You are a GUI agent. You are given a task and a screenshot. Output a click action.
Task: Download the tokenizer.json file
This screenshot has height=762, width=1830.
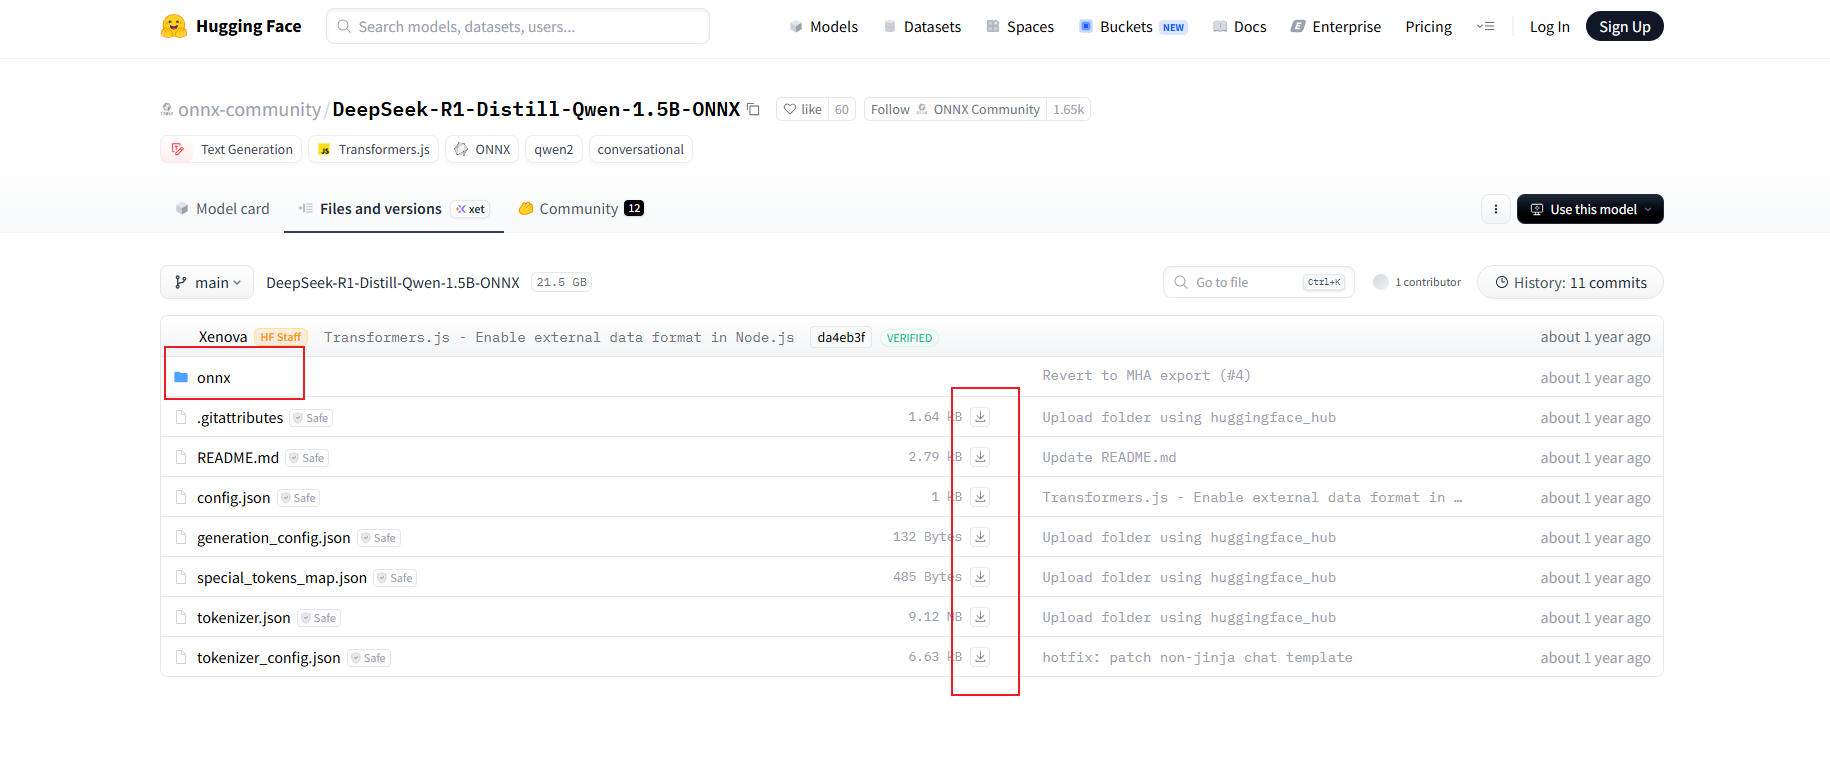pos(980,617)
